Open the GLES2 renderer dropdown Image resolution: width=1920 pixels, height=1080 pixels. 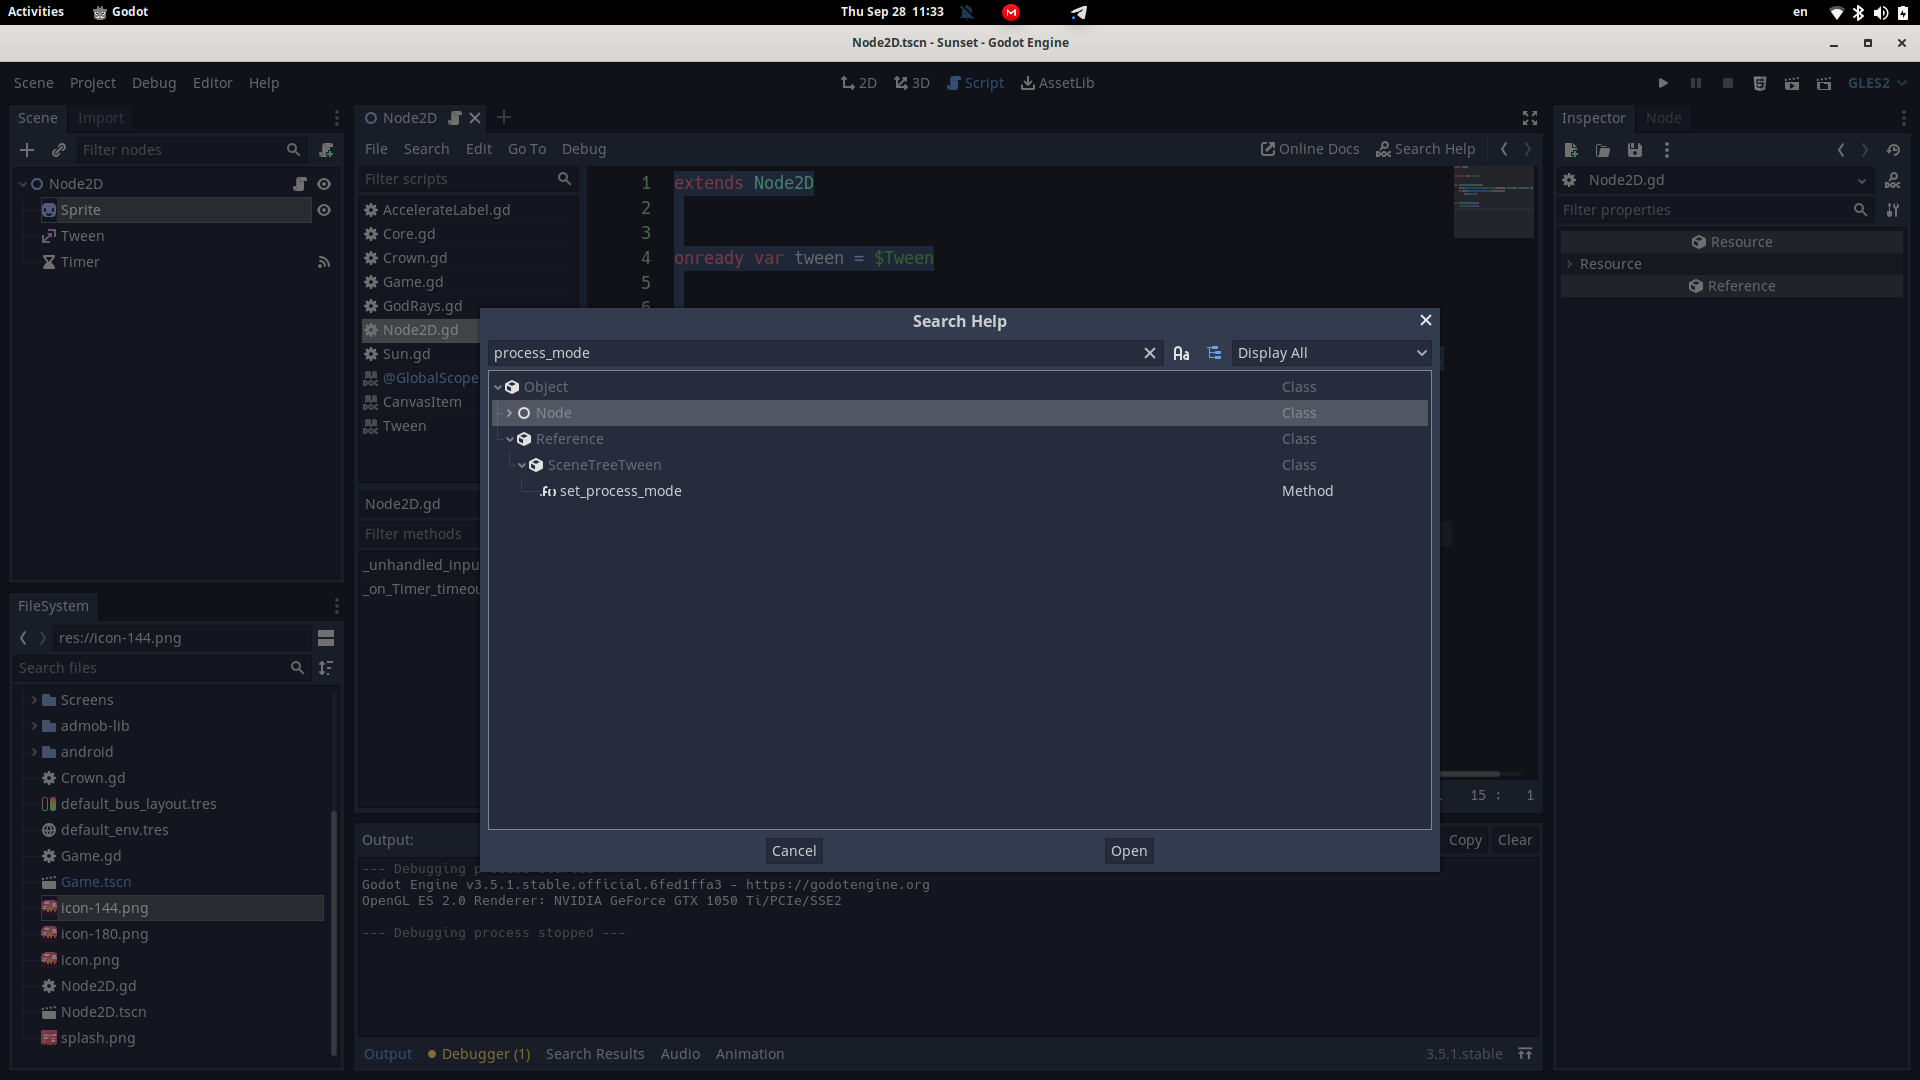click(1877, 83)
